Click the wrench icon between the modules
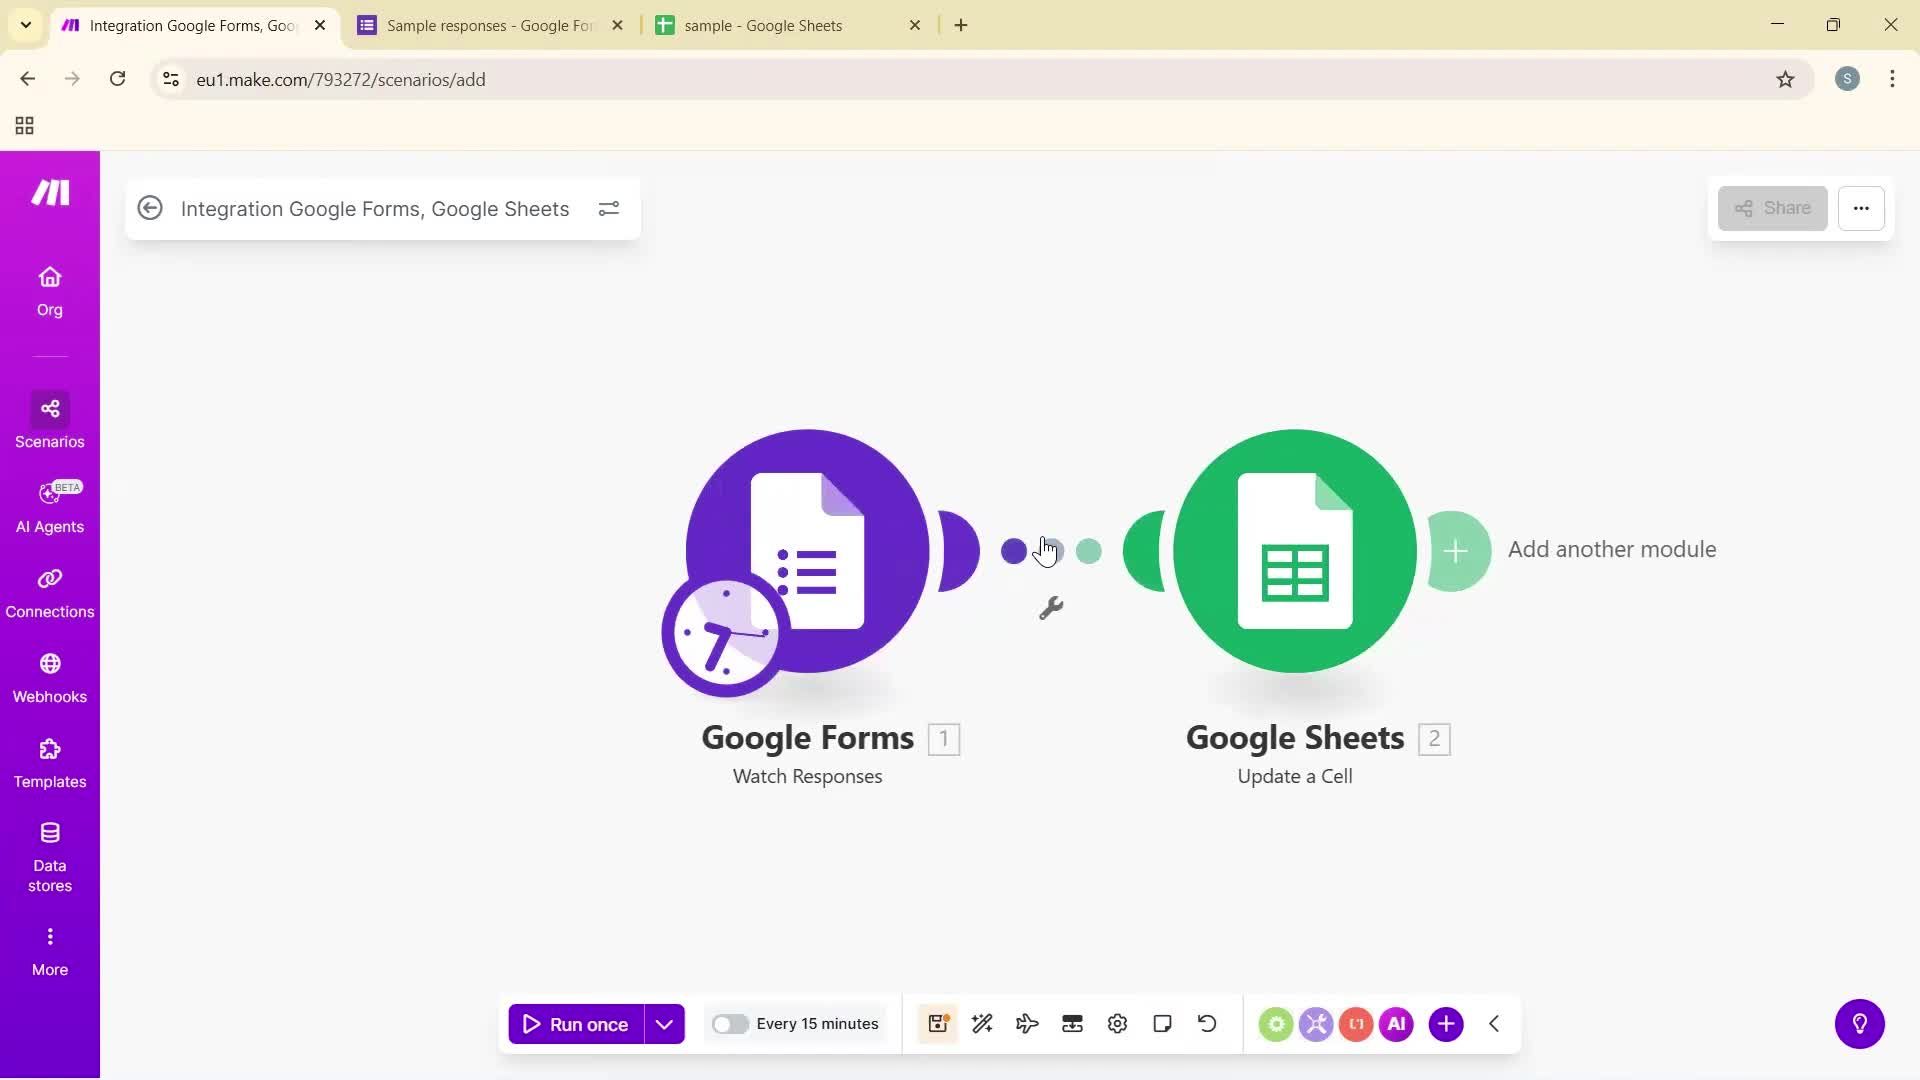The image size is (1920, 1080). click(x=1051, y=608)
